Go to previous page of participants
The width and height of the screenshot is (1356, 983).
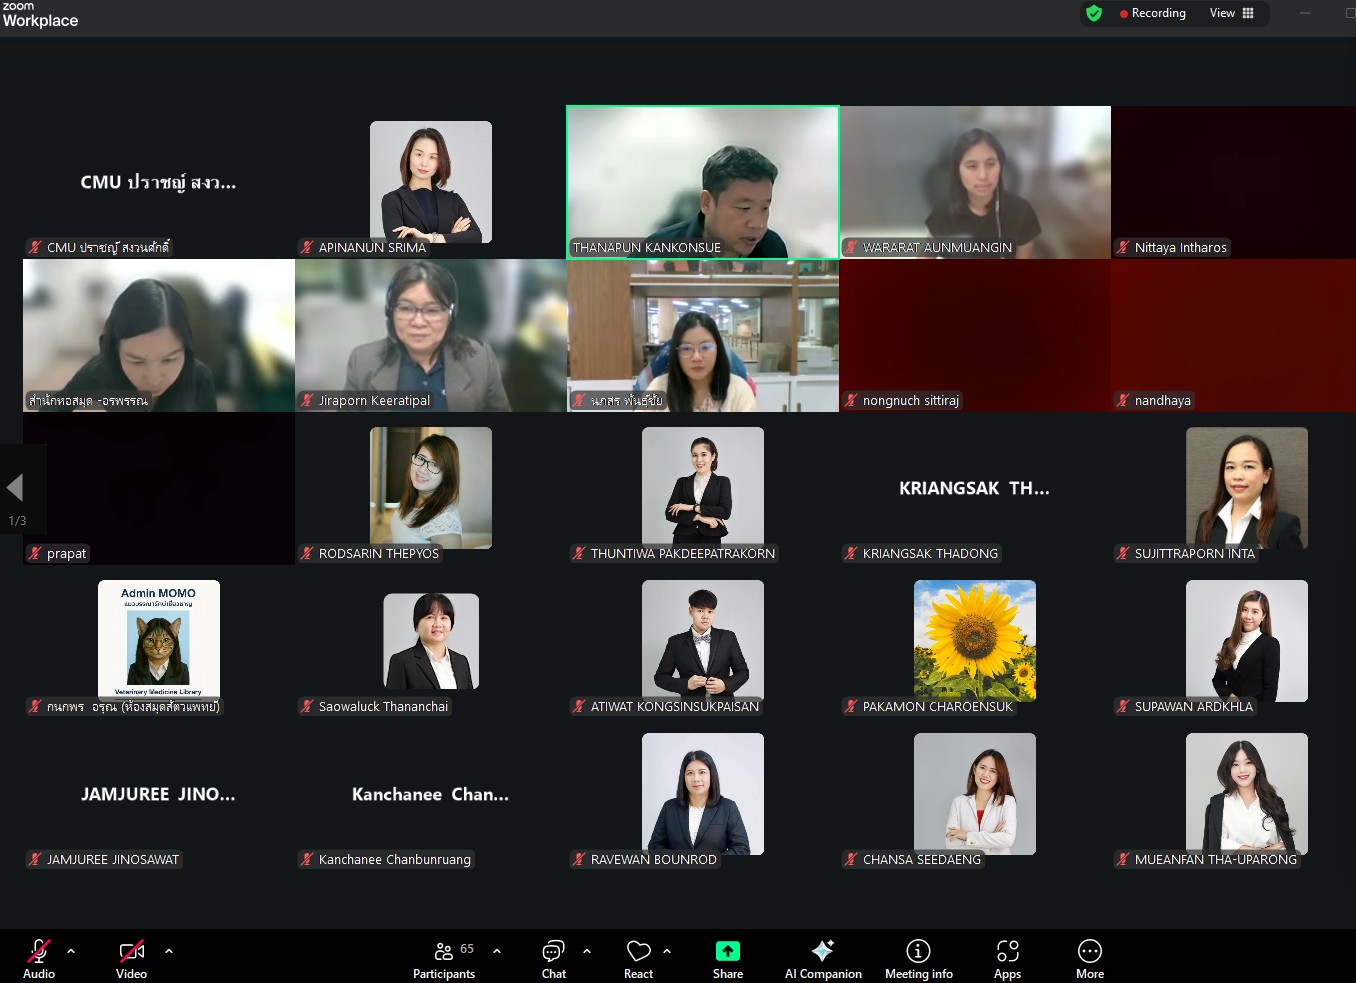[x=15, y=488]
